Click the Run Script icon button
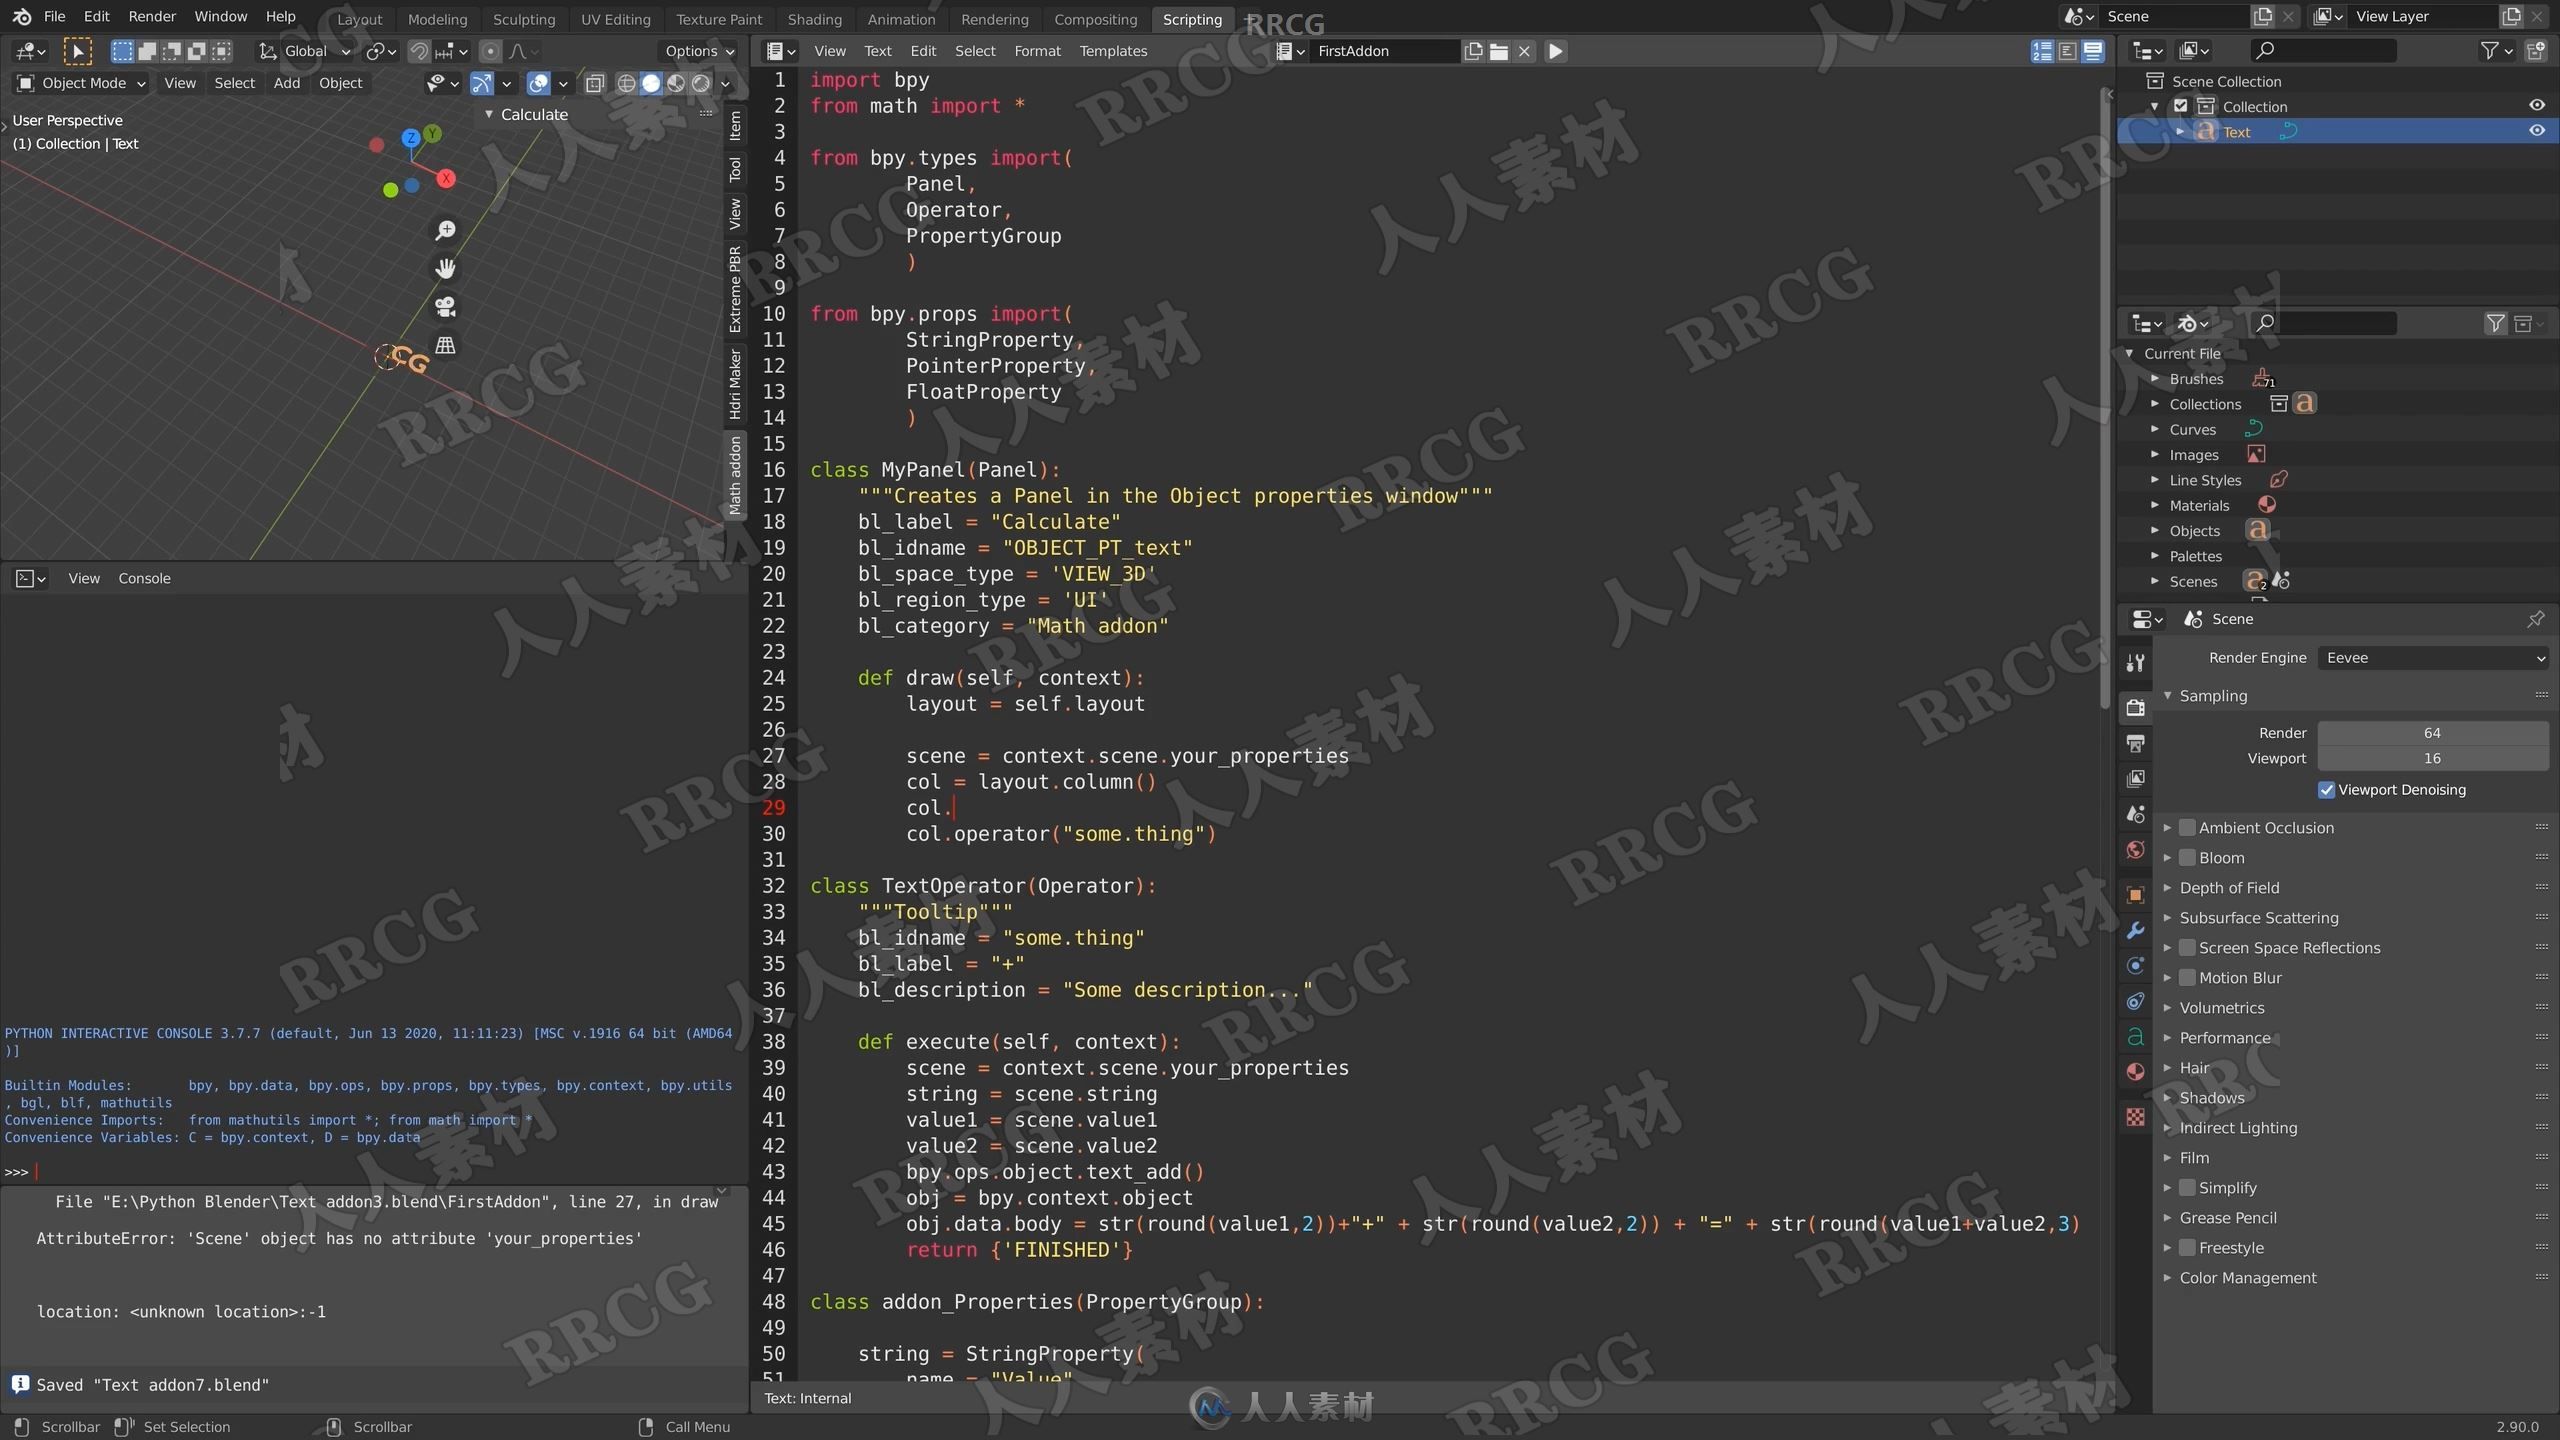Image resolution: width=2560 pixels, height=1440 pixels. [x=1554, y=49]
